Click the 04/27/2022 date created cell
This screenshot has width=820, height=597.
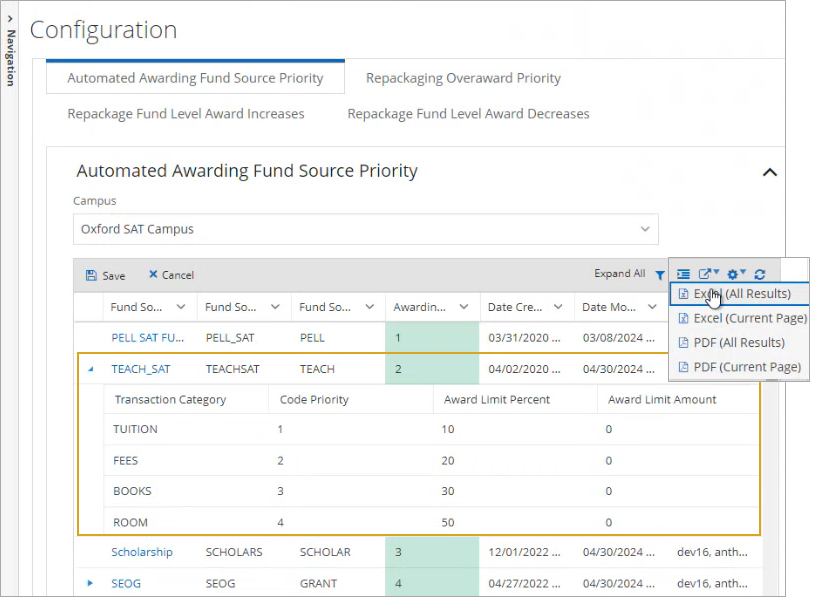point(524,583)
